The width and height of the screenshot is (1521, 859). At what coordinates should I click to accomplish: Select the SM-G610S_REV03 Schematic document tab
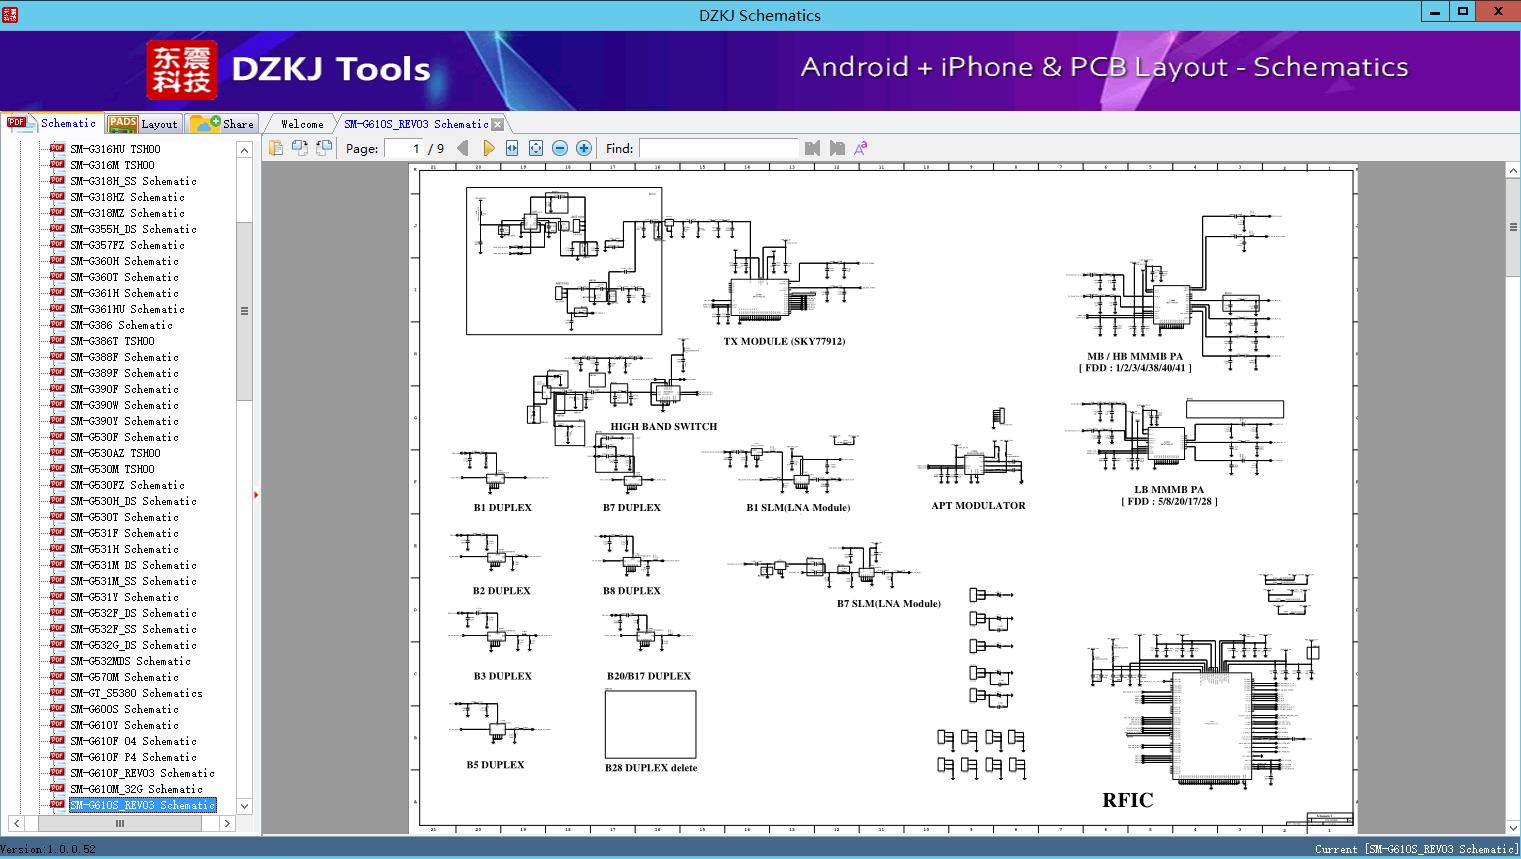coord(416,124)
